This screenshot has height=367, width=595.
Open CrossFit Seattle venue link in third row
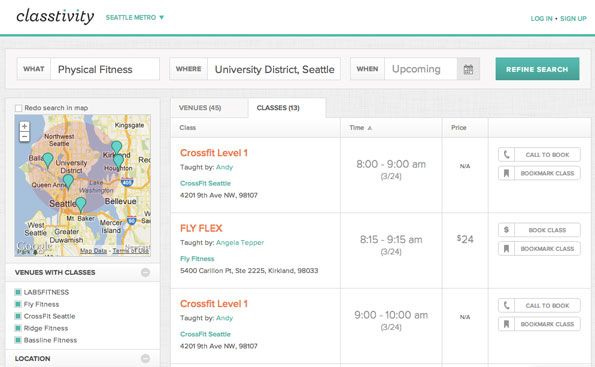click(x=205, y=334)
